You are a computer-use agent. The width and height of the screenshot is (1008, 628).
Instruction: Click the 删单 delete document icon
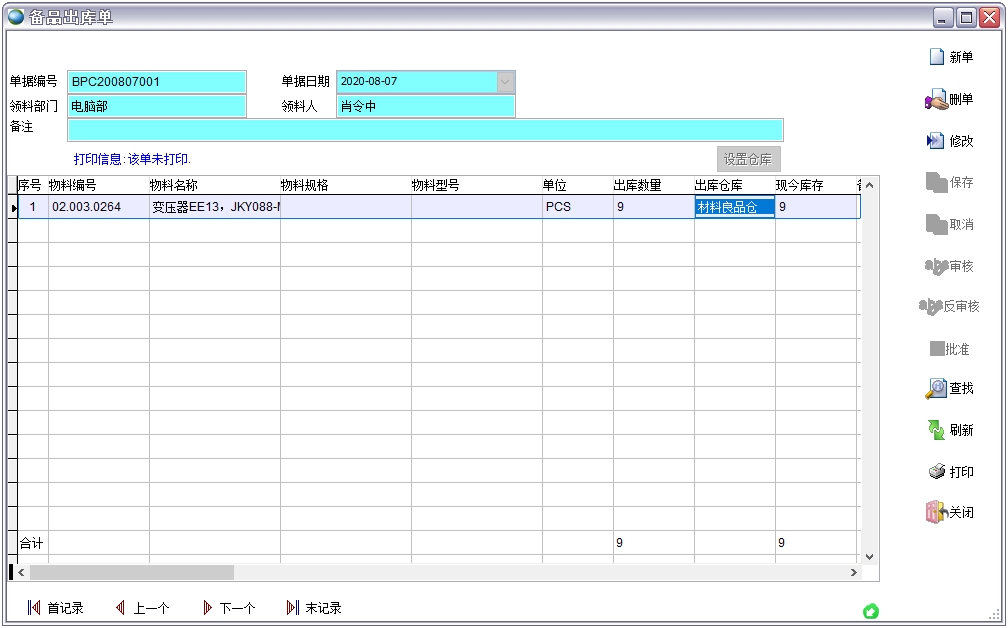(x=937, y=100)
